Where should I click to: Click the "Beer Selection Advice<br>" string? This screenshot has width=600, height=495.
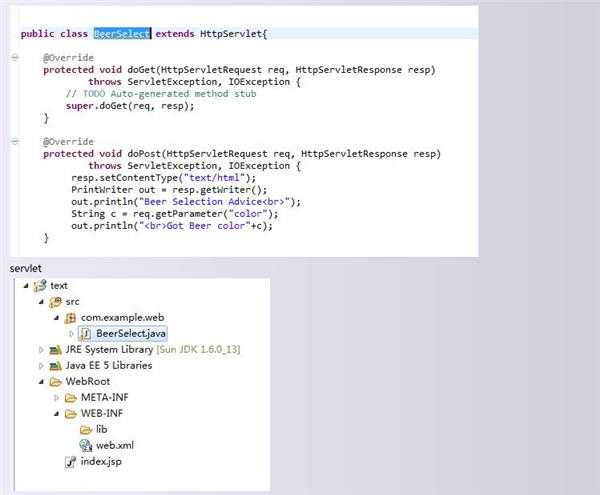tap(214, 202)
